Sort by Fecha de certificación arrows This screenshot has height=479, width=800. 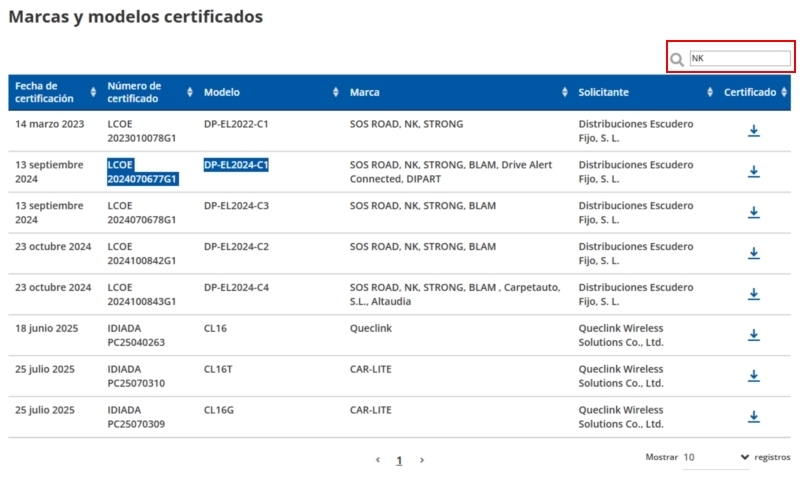93,92
